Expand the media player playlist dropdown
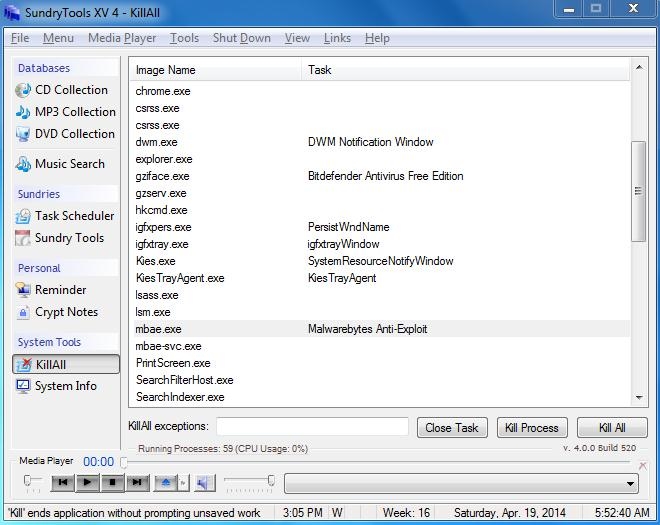 pos(630,484)
